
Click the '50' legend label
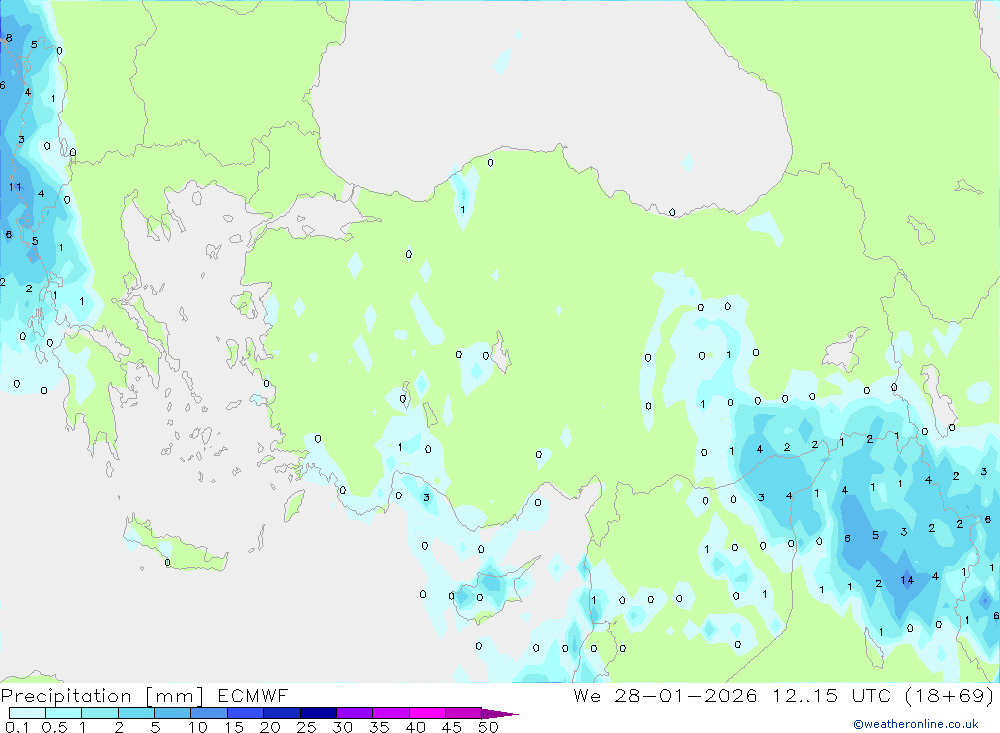tap(488, 727)
